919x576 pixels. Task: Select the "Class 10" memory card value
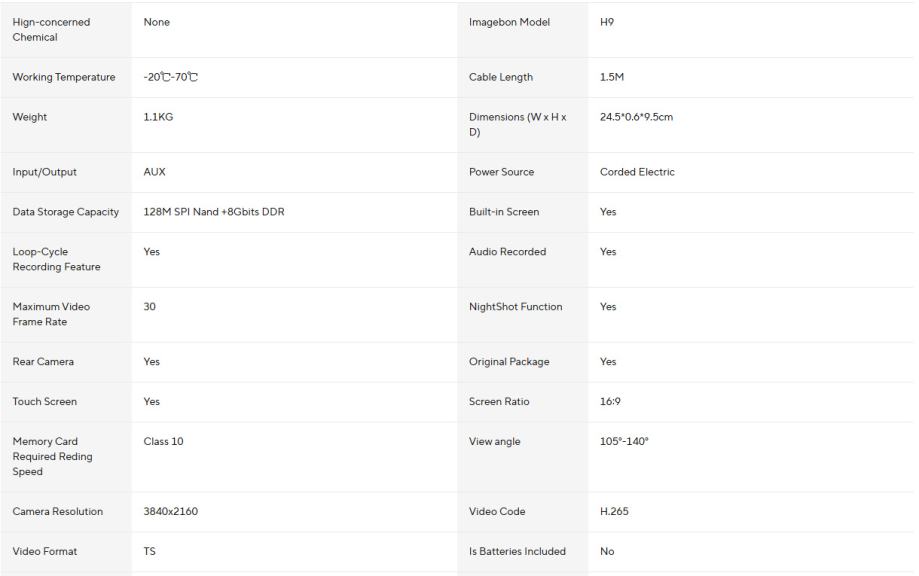point(163,441)
